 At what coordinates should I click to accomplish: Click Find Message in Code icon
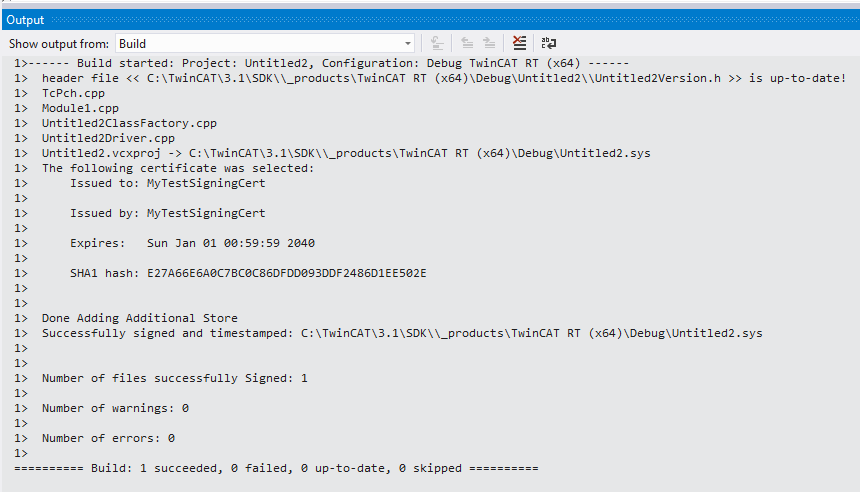click(437, 43)
